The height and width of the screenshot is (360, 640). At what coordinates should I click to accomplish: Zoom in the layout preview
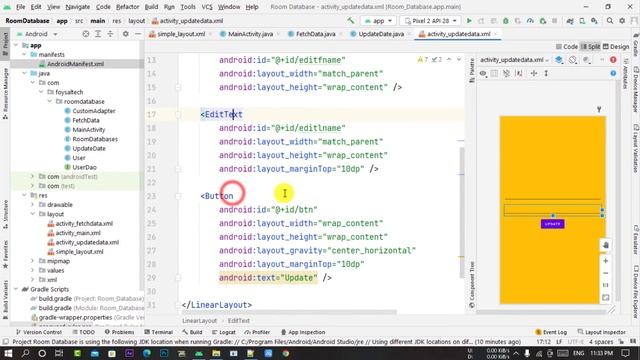(606, 261)
